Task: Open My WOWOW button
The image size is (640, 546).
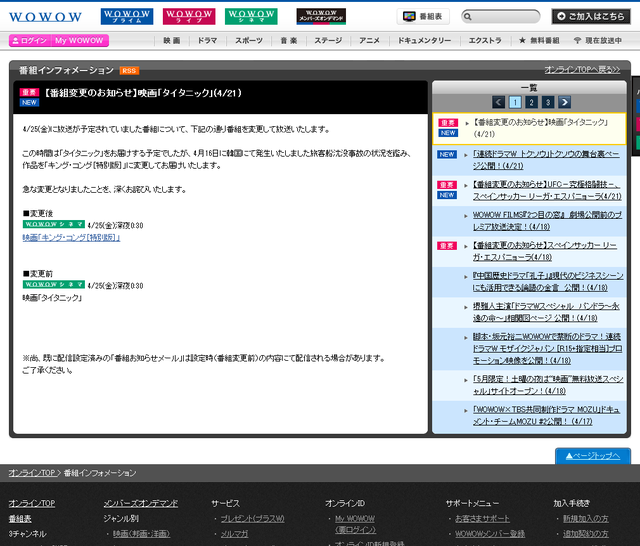Action: 80,40
